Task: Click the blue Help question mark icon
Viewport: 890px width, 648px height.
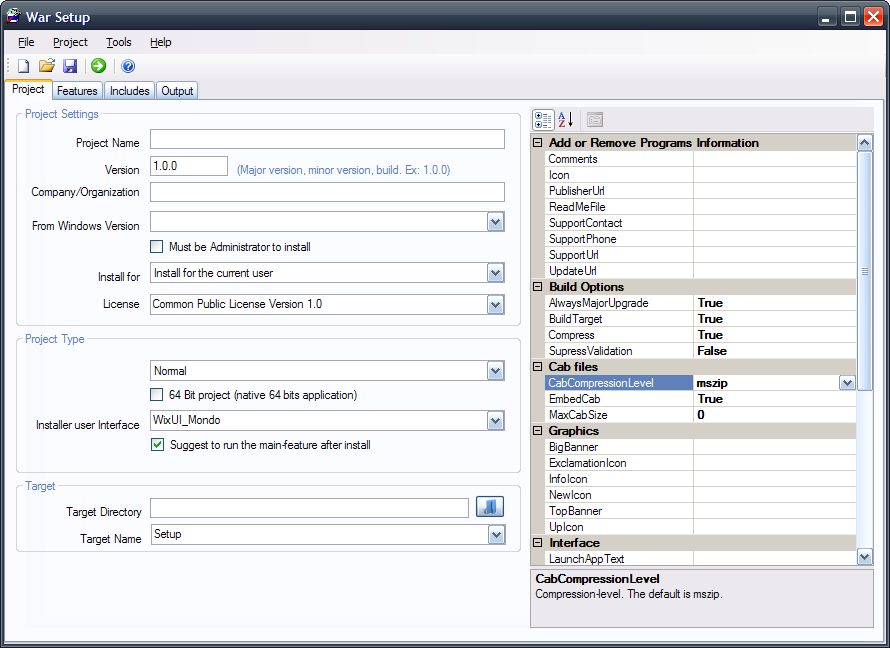Action: [128, 66]
